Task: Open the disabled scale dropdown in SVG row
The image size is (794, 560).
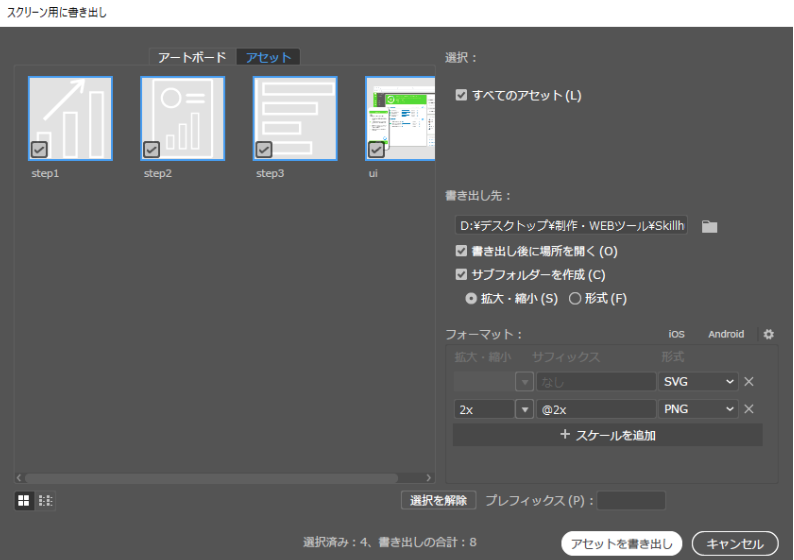Action: click(x=525, y=382)
